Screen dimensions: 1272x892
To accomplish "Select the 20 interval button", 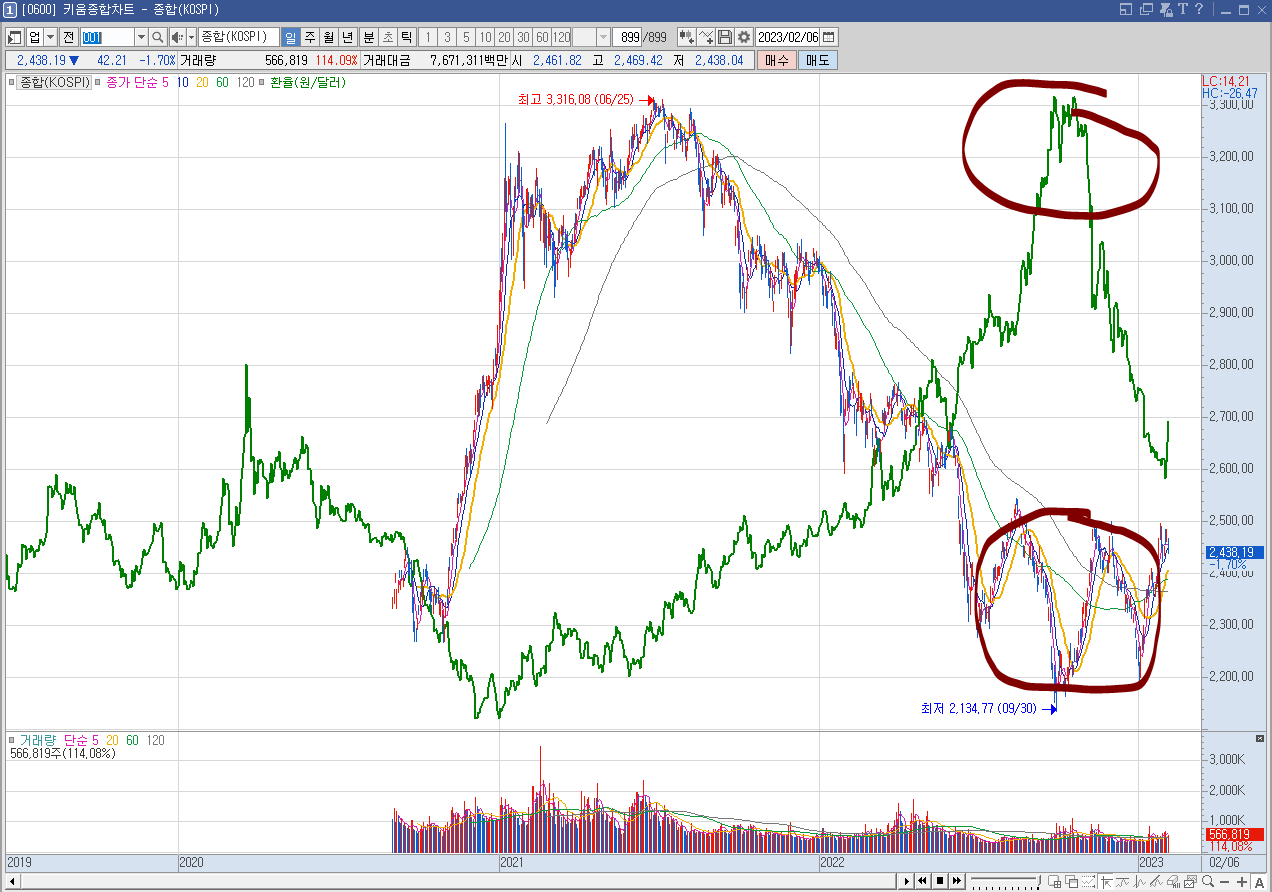I will pos(504,37).
